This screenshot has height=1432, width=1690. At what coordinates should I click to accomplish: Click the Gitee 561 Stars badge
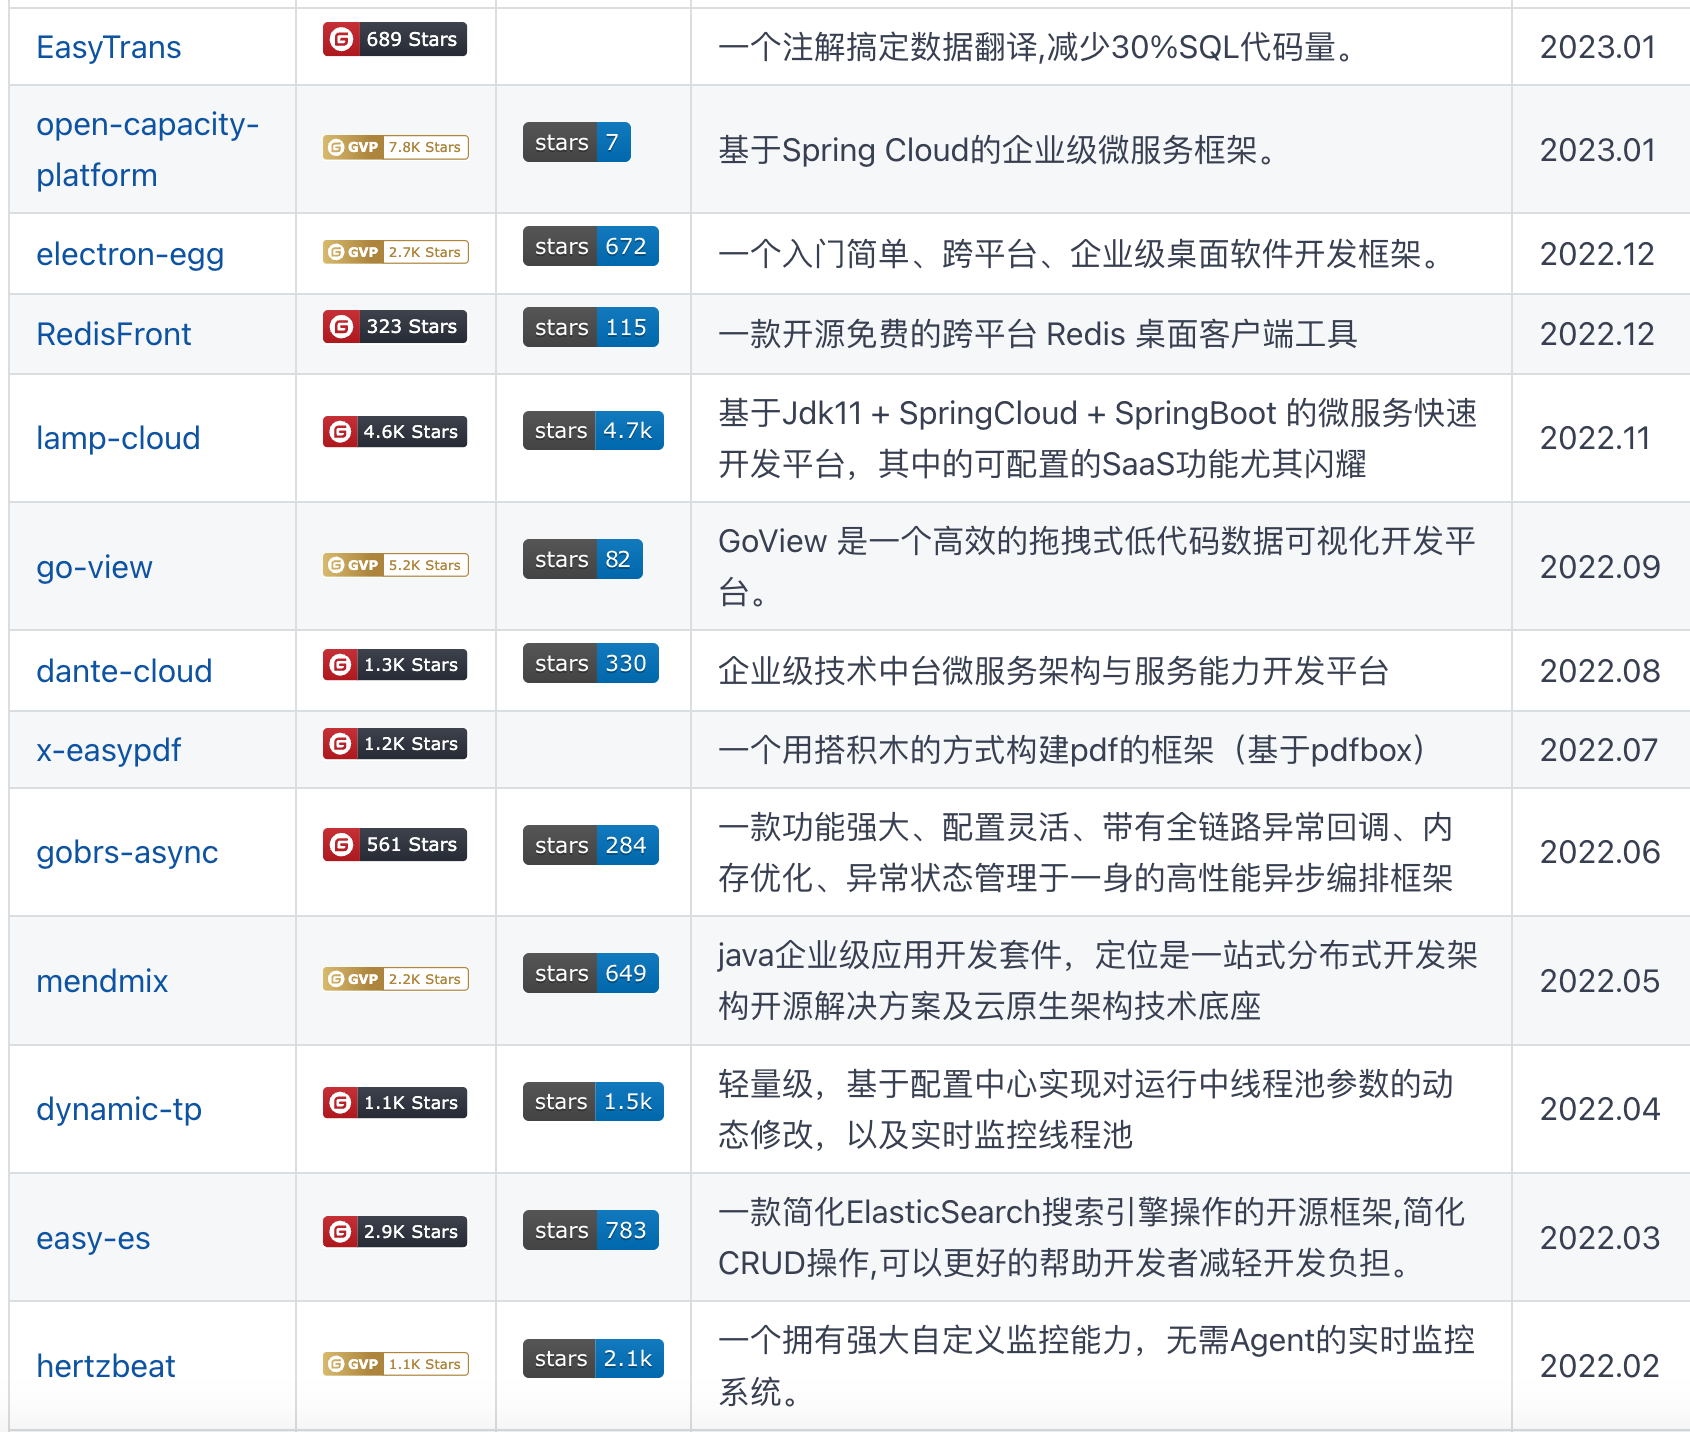pyautogui.click(x=395, y=844)
